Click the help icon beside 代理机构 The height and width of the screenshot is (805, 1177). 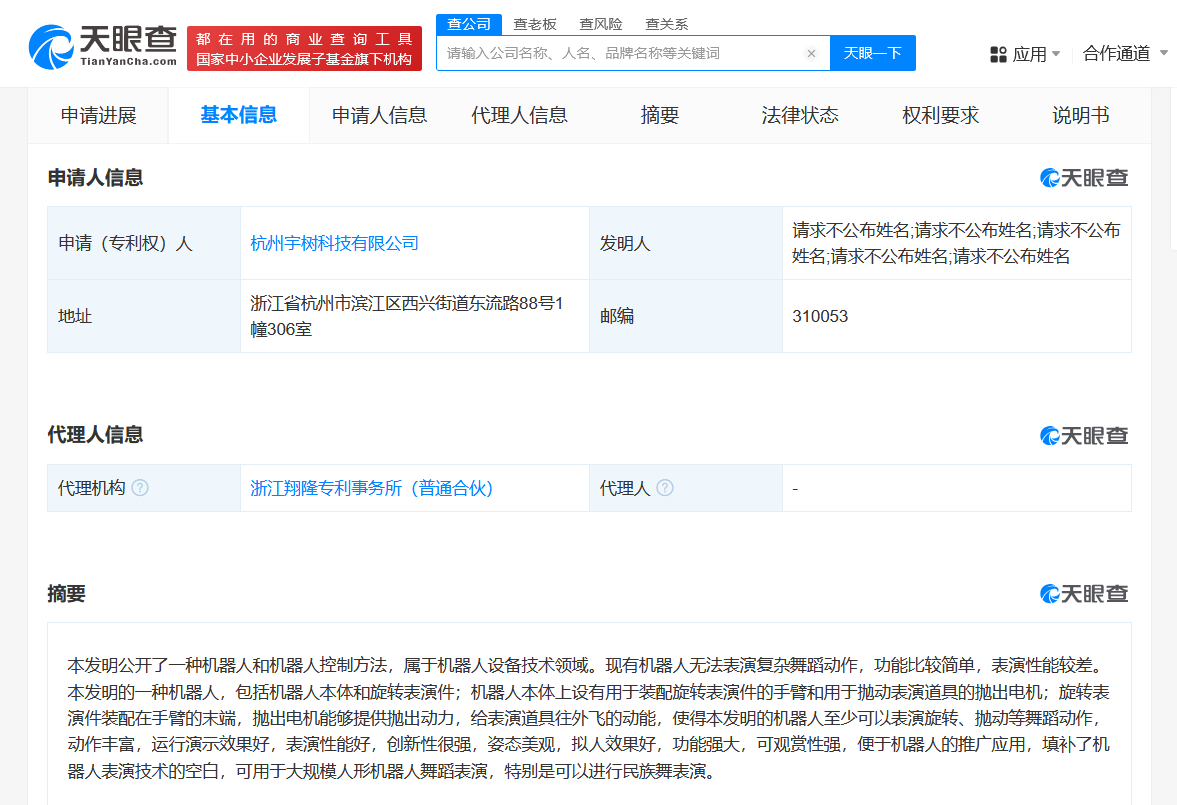(140, 488)
